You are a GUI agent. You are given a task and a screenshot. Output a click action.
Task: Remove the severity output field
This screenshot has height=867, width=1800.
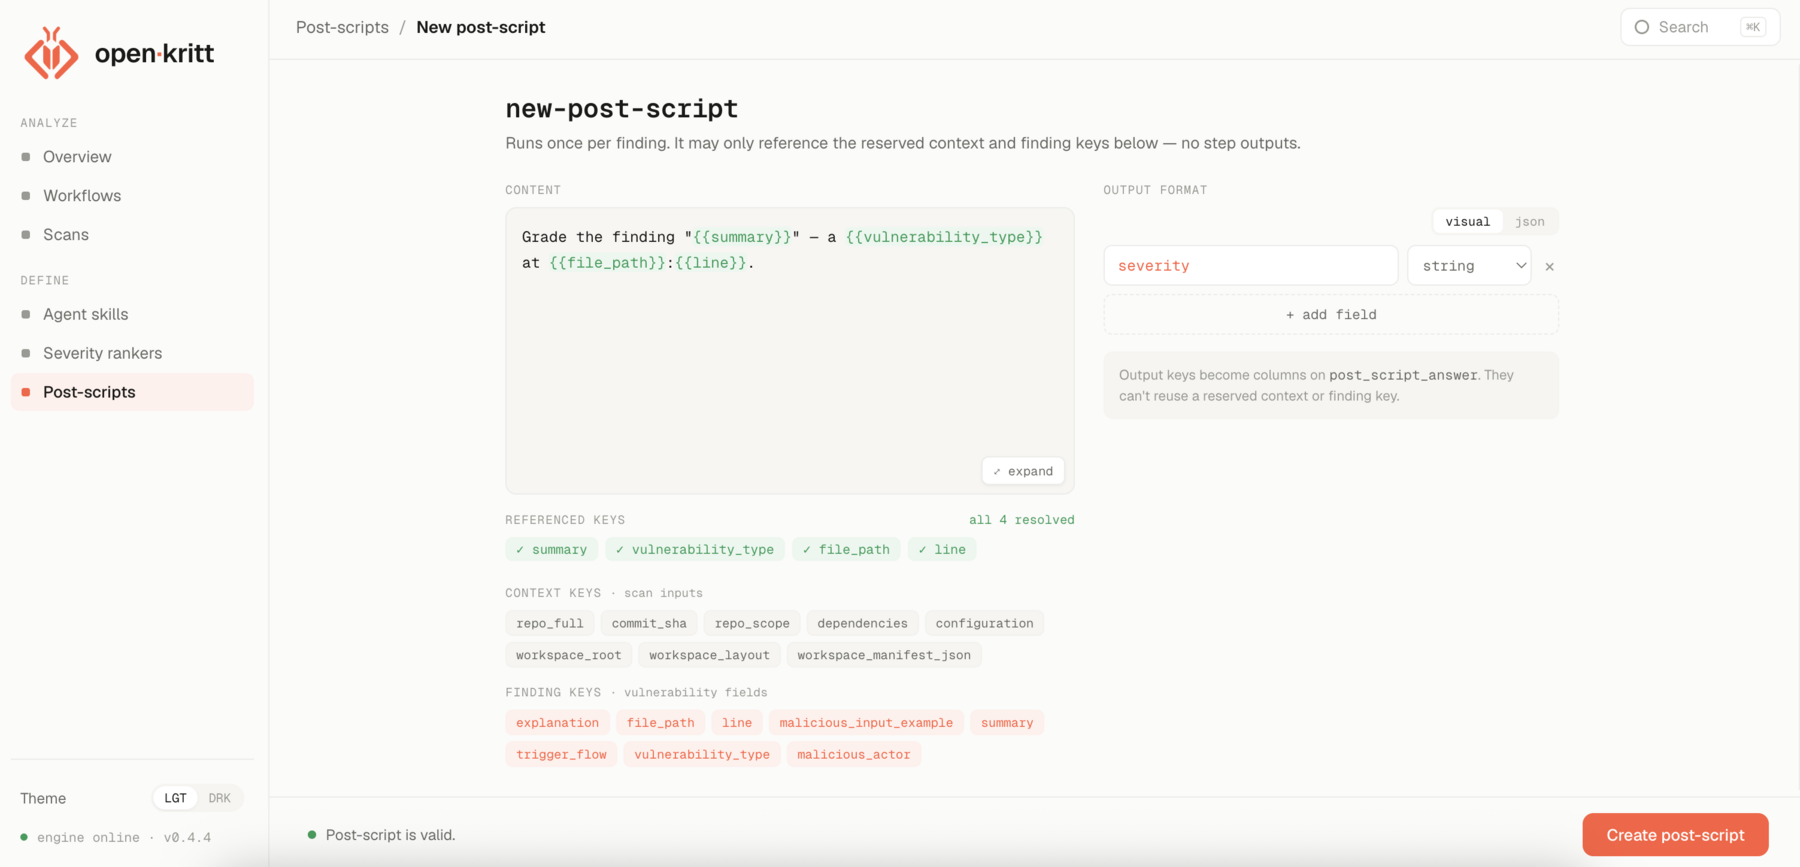tap(1549, 266)
